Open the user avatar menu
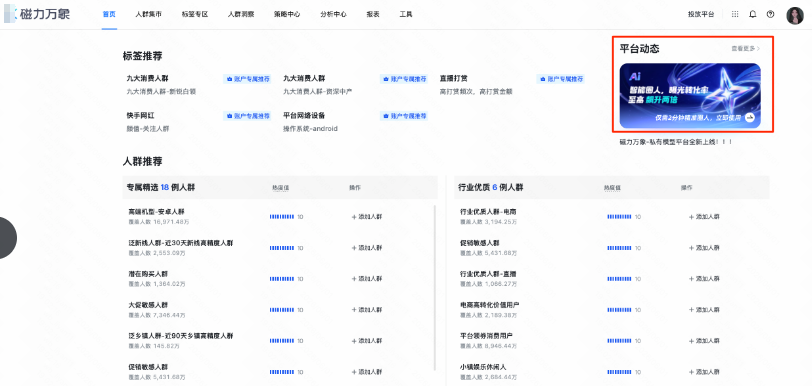Viewport: 812px width, 386px height. [x=795, y=15]
